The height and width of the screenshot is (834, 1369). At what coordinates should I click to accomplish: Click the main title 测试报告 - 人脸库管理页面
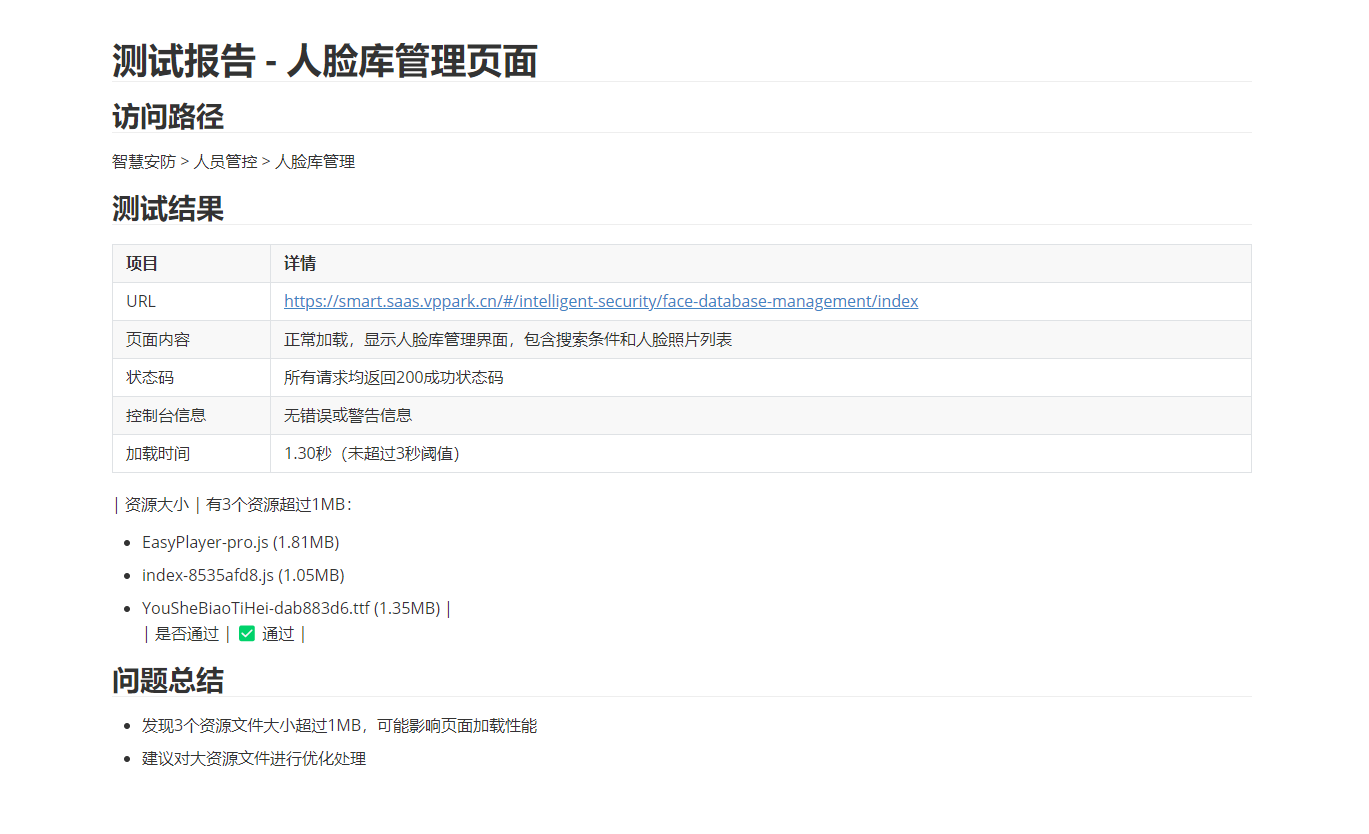tap(324, 61)
